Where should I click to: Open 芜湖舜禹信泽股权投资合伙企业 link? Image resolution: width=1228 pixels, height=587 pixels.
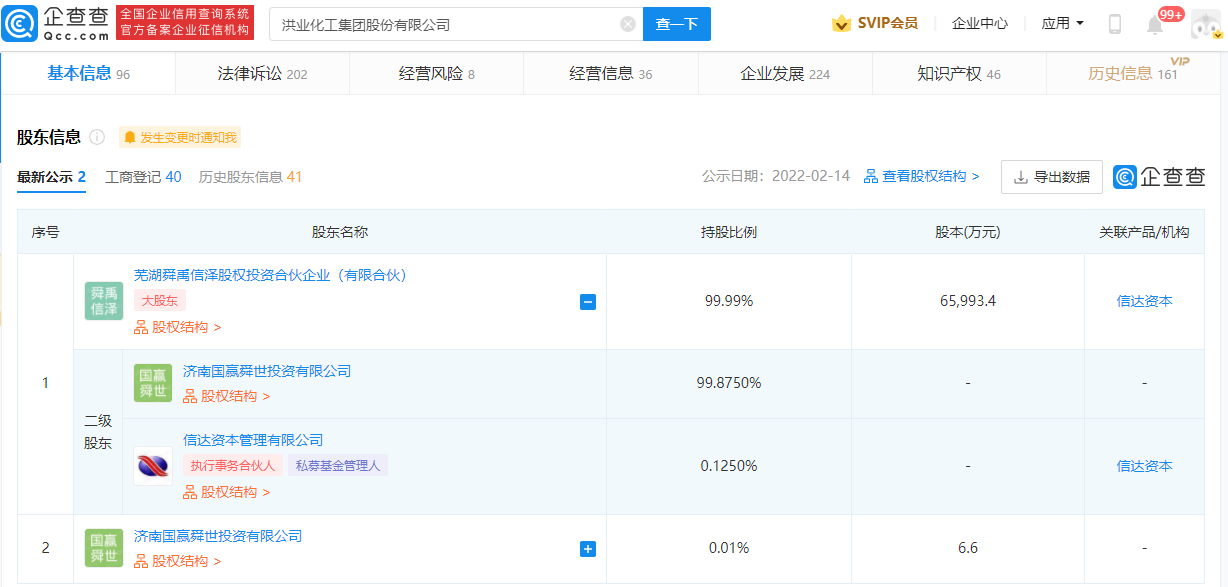270,275
